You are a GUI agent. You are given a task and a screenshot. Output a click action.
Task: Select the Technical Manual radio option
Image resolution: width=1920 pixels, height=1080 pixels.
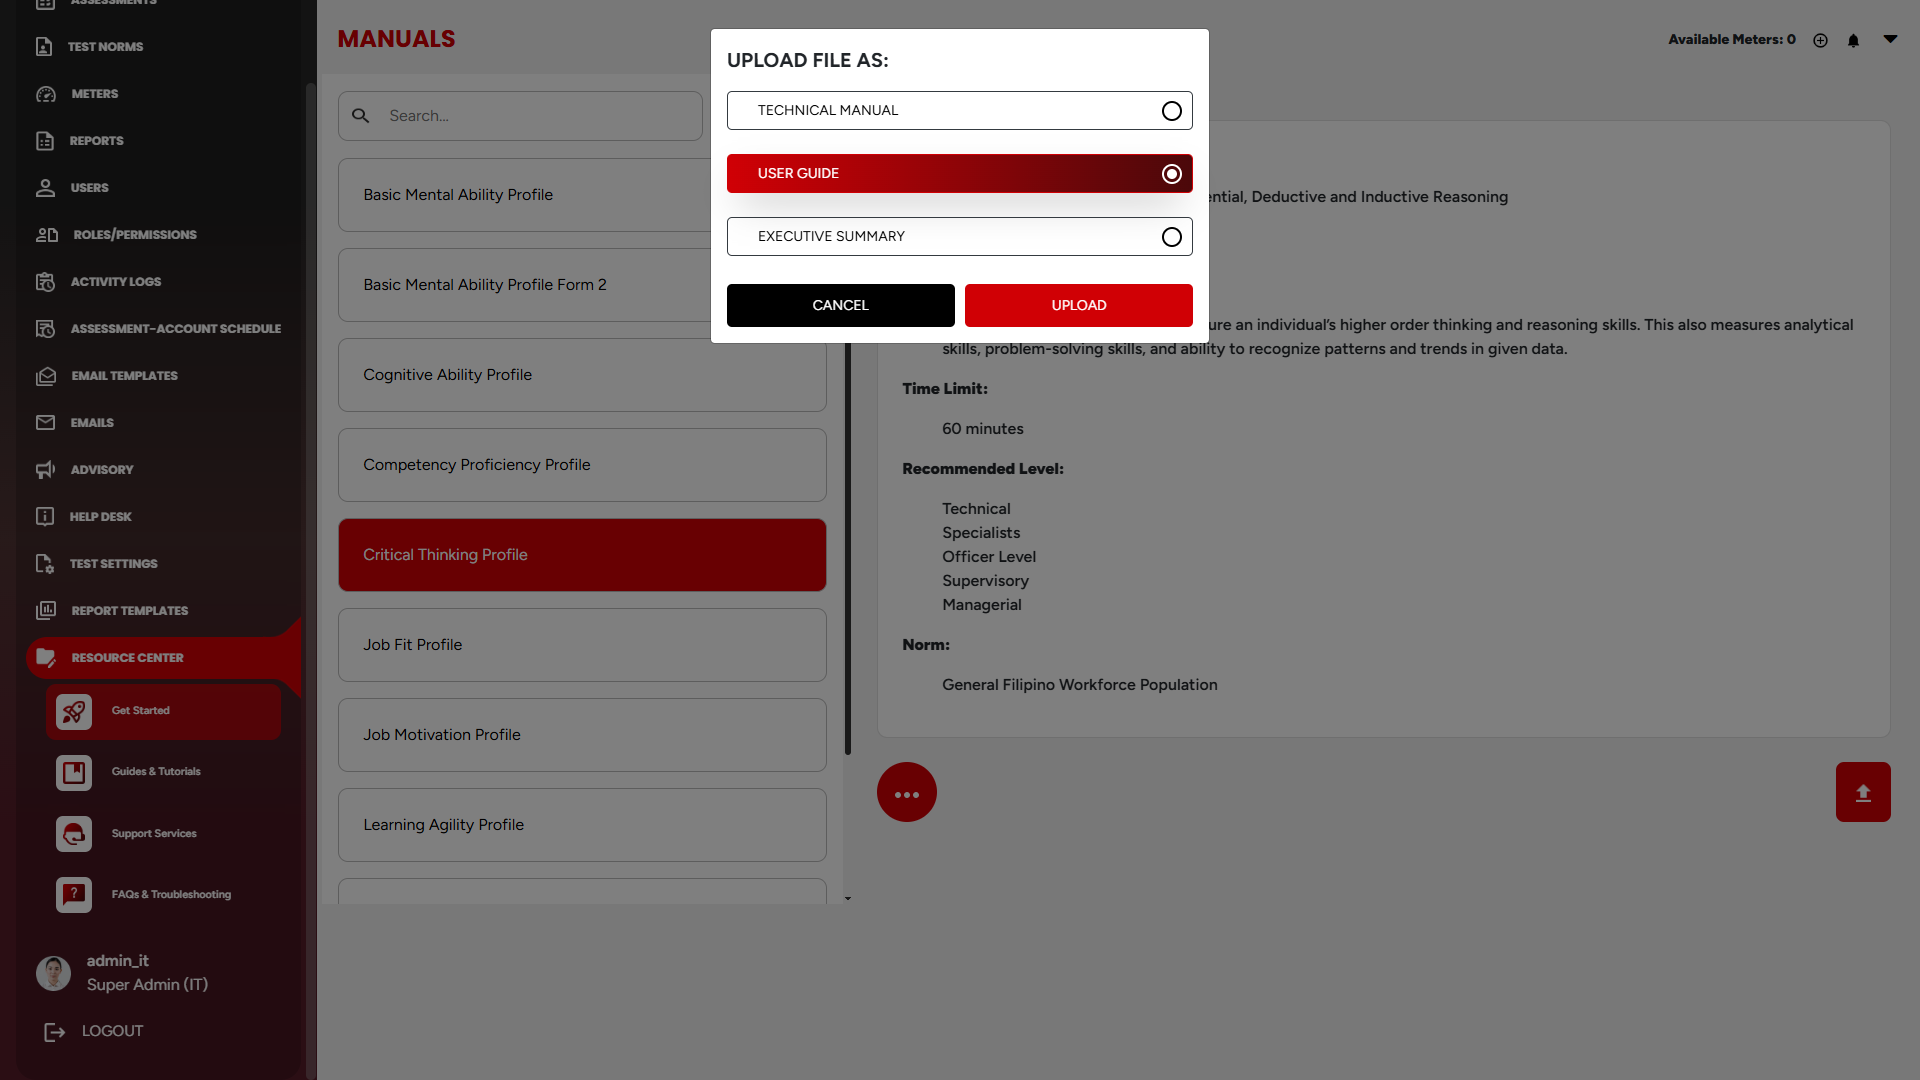tap(1171, 111)
